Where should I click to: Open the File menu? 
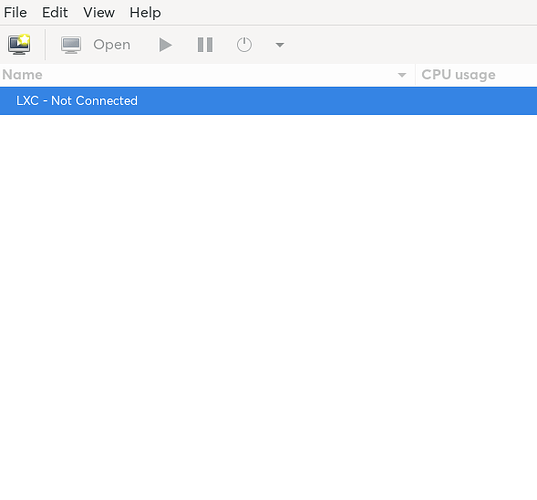pyautogui.click(x=15, y=13)
